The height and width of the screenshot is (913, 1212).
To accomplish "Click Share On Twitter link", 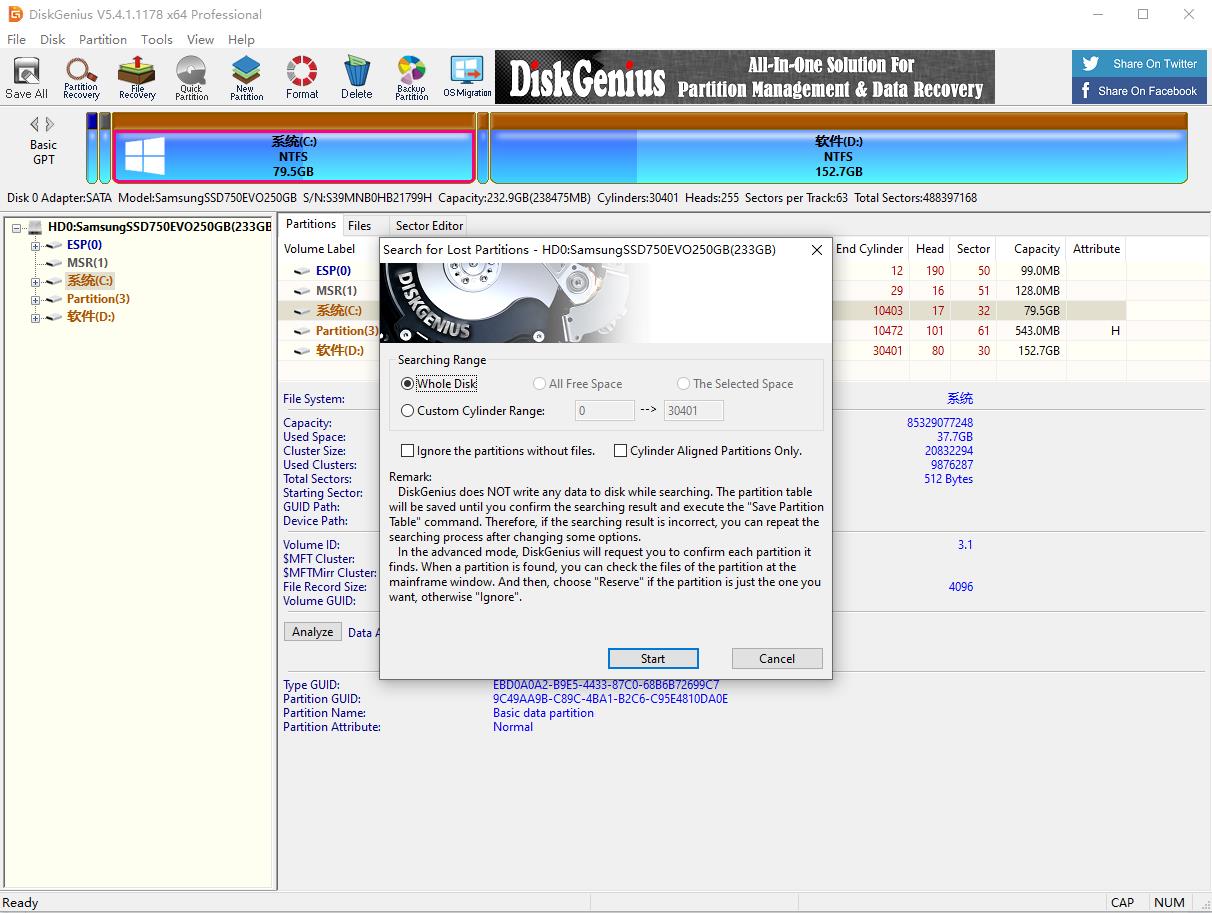I will pos(1139,63).
